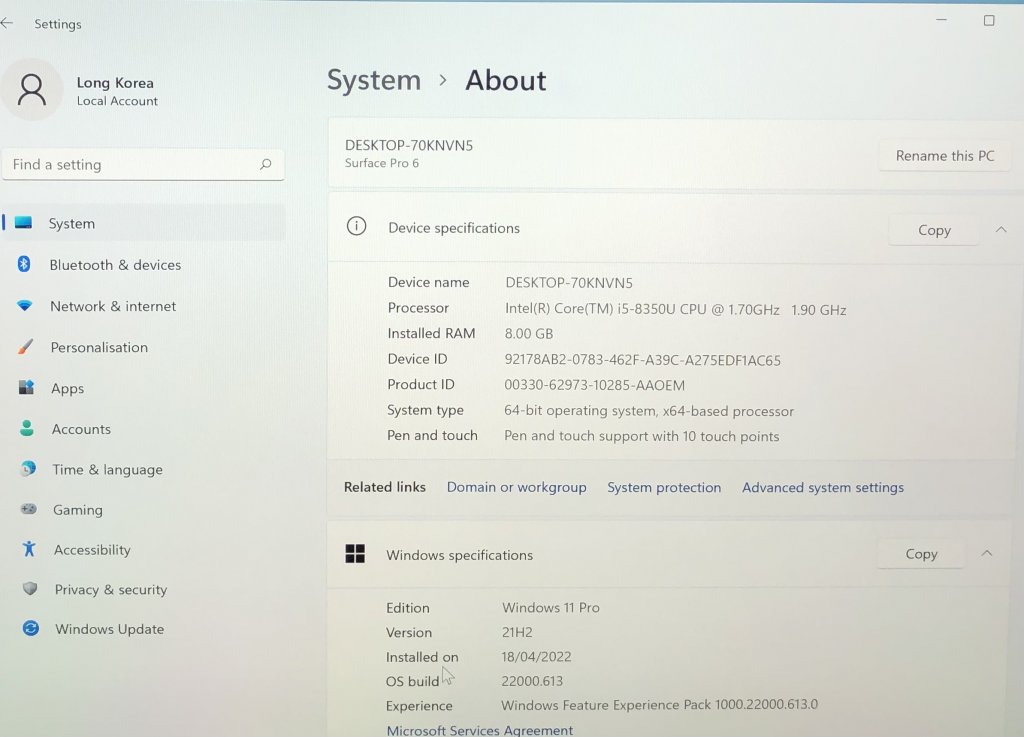Screen dimensions: 1024x737
Task: Click the 64-bit operating system value
Action: coord(648,411)
